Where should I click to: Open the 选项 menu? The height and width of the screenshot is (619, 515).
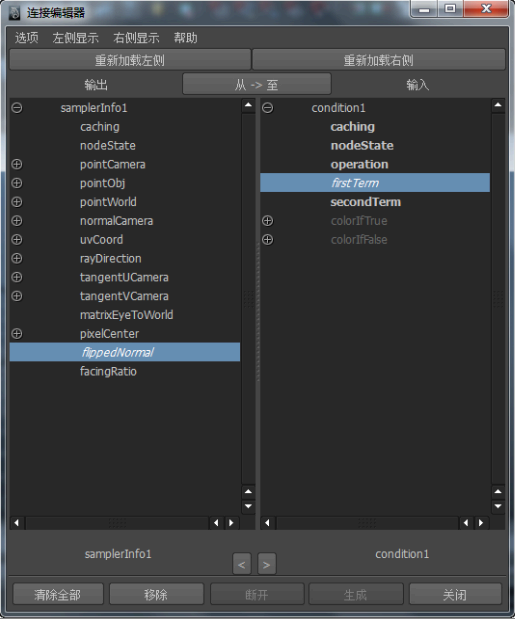27,38
